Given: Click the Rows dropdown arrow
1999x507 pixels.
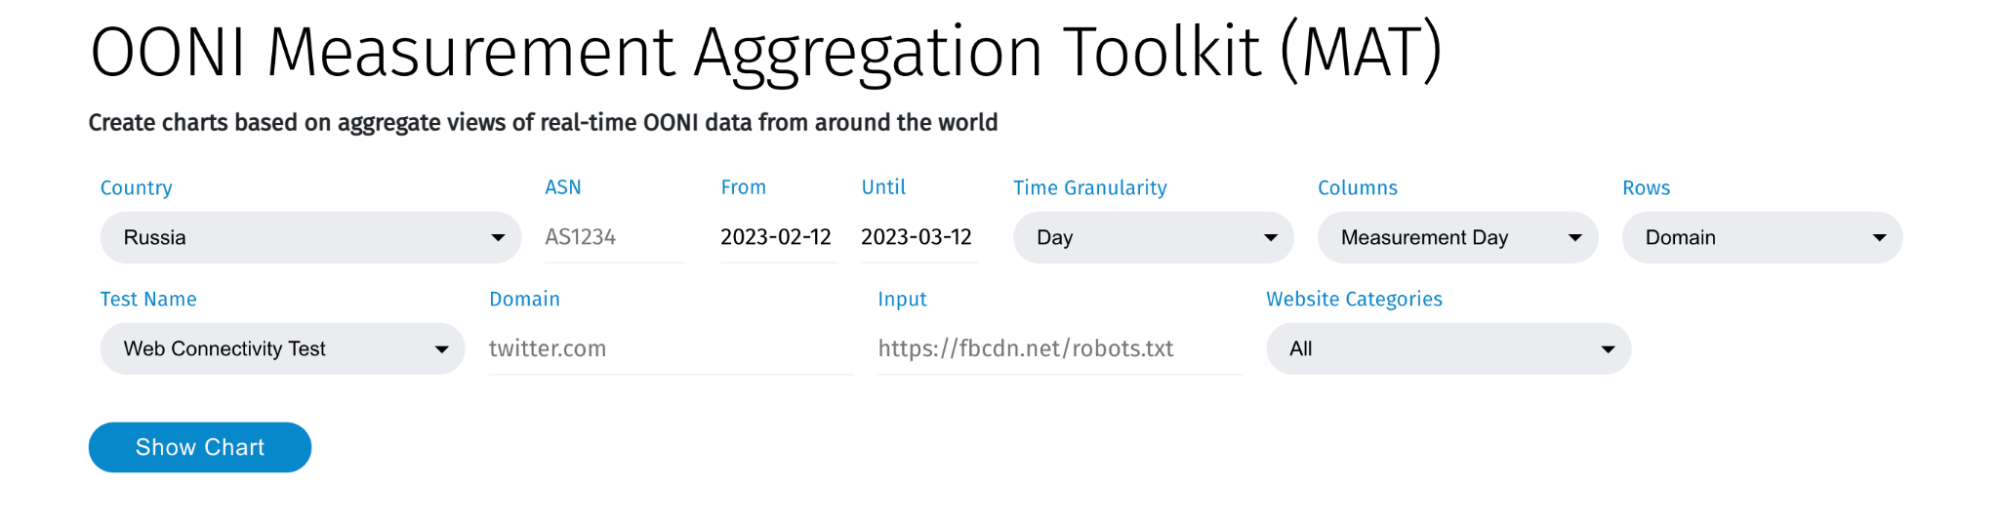Looking at the screenshot, I should point(1879,238).
